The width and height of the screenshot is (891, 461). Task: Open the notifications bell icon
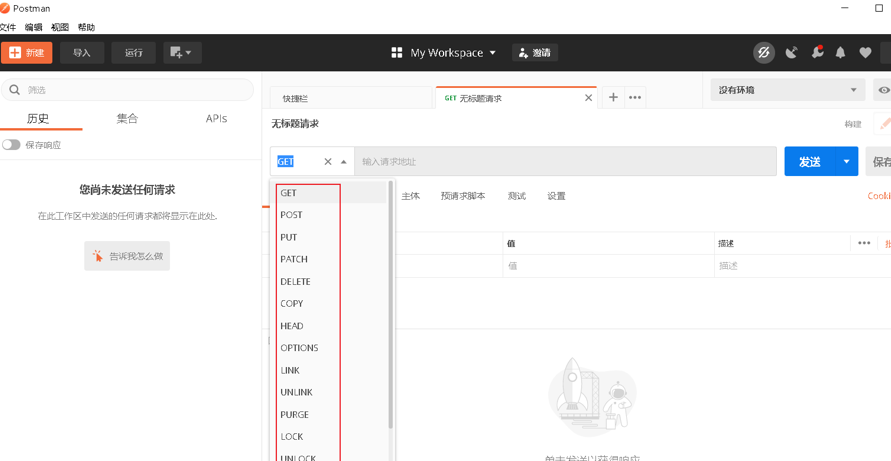click(840, 53)
